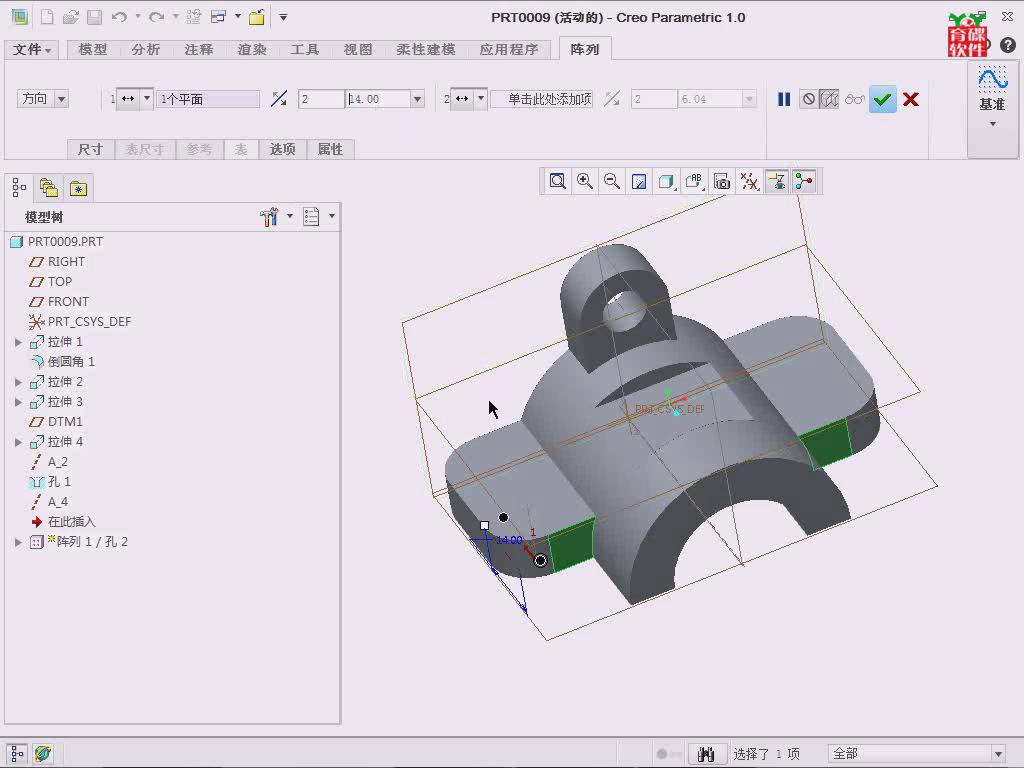Expand the 拉伸 2 feature

[x=18, y=381]
